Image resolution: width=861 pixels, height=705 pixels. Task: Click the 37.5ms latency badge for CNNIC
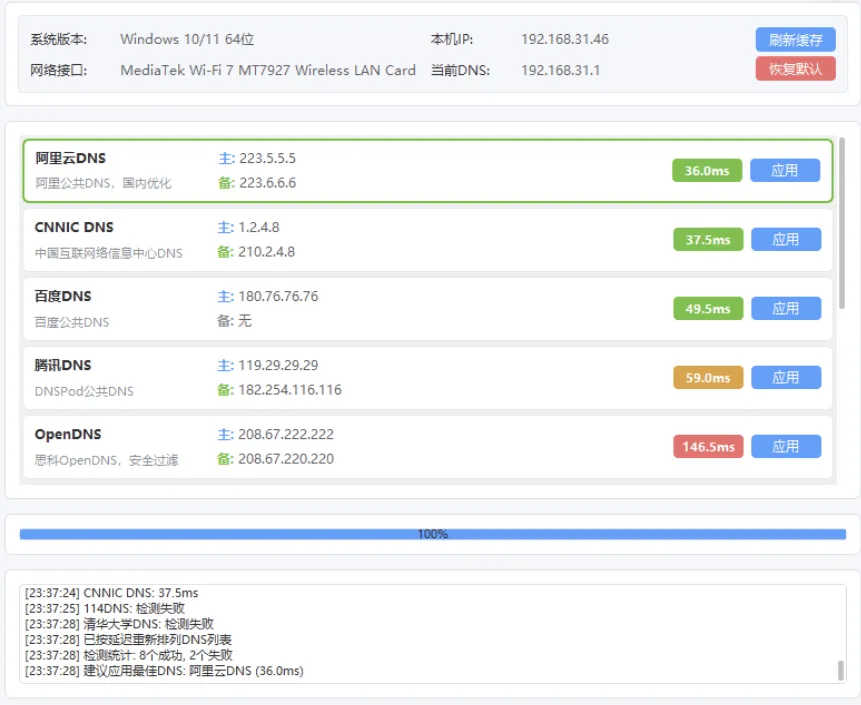pyautogui.click(x=707, y=239)
